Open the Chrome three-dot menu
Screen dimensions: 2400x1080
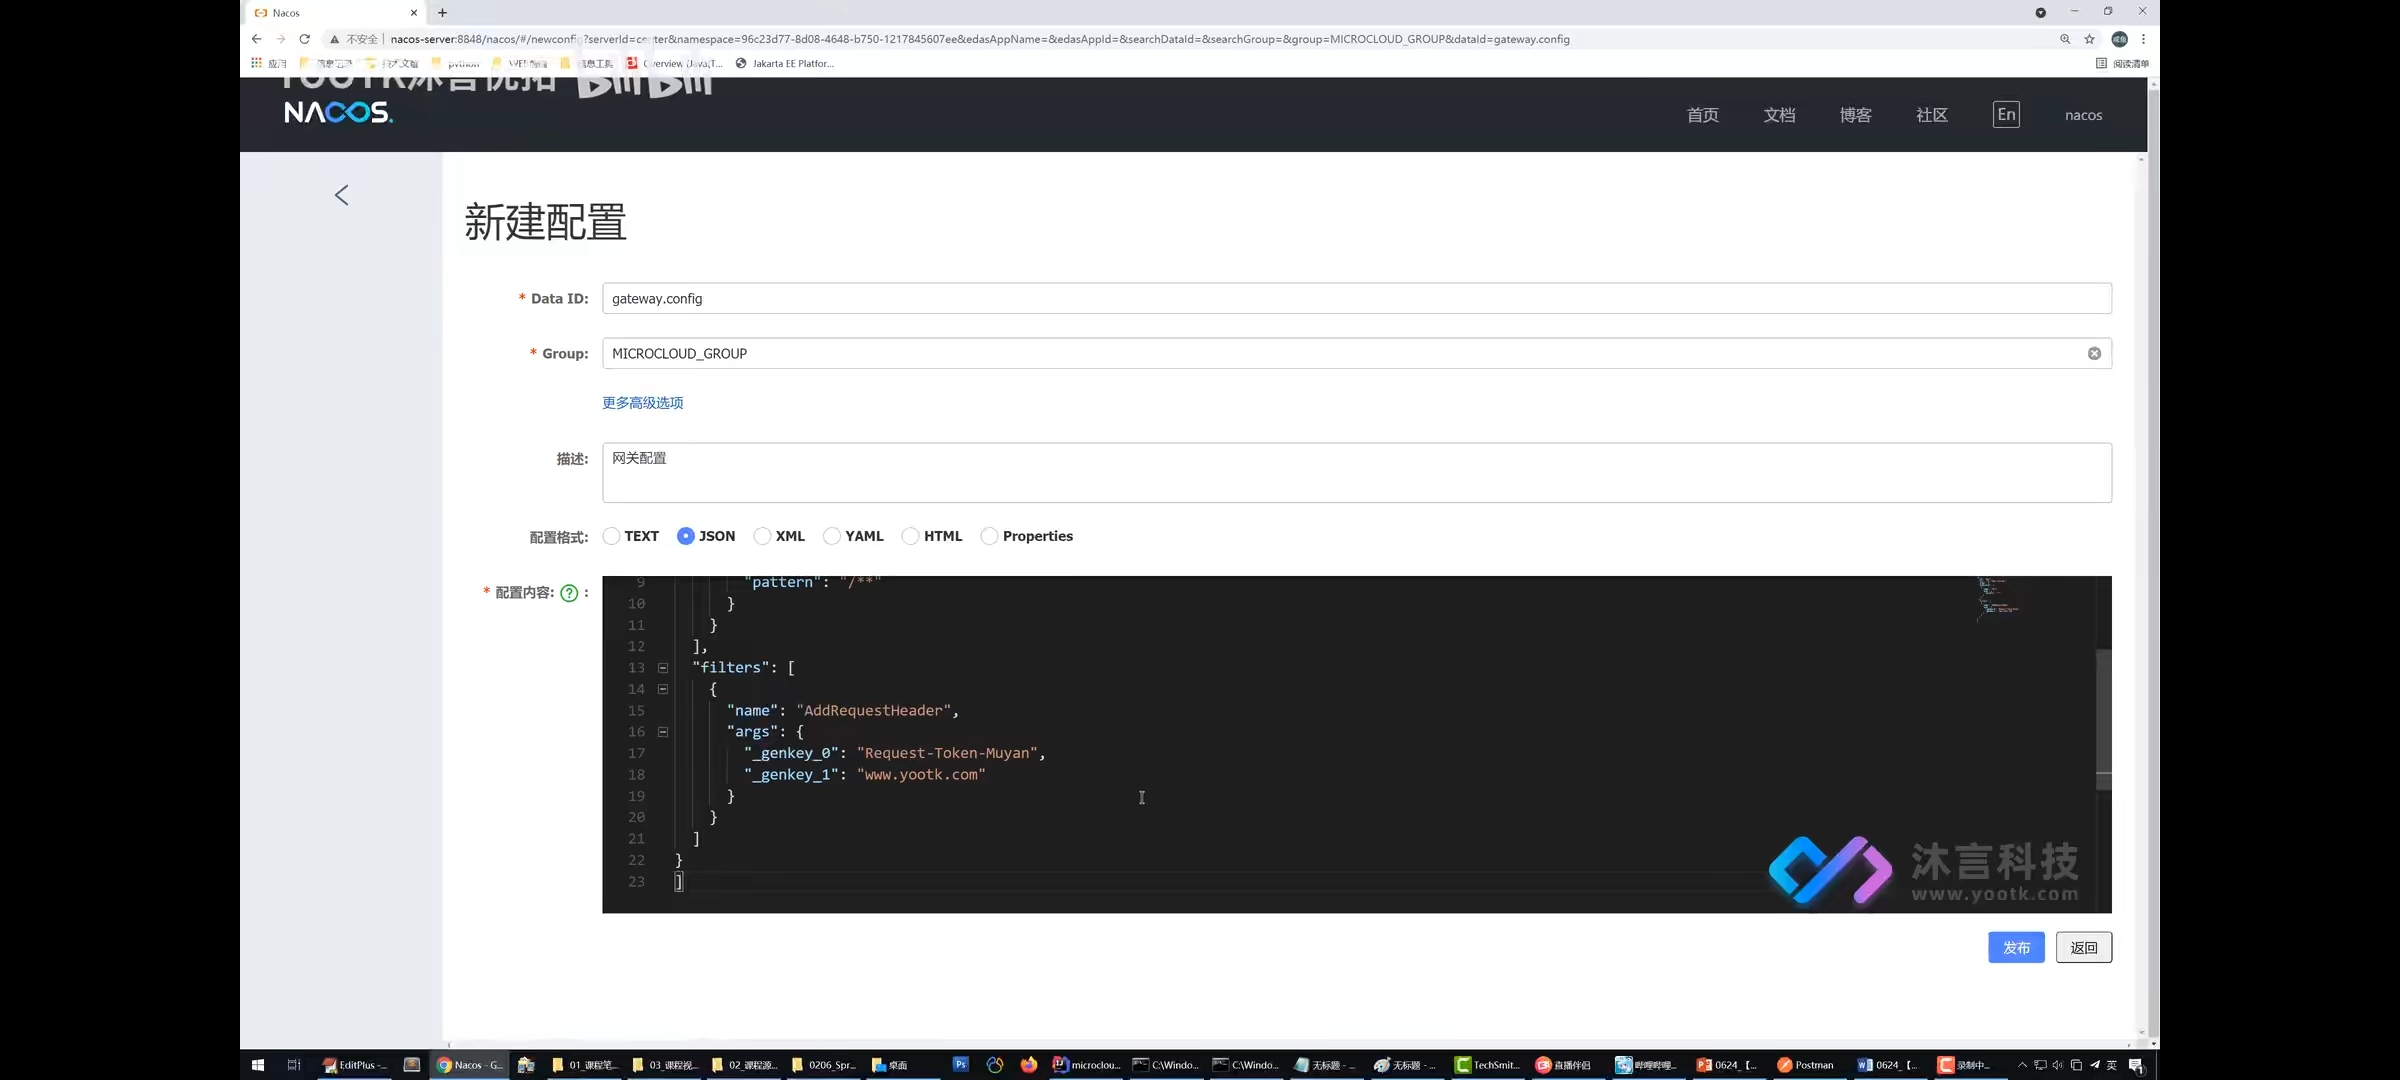point(2143,39)
